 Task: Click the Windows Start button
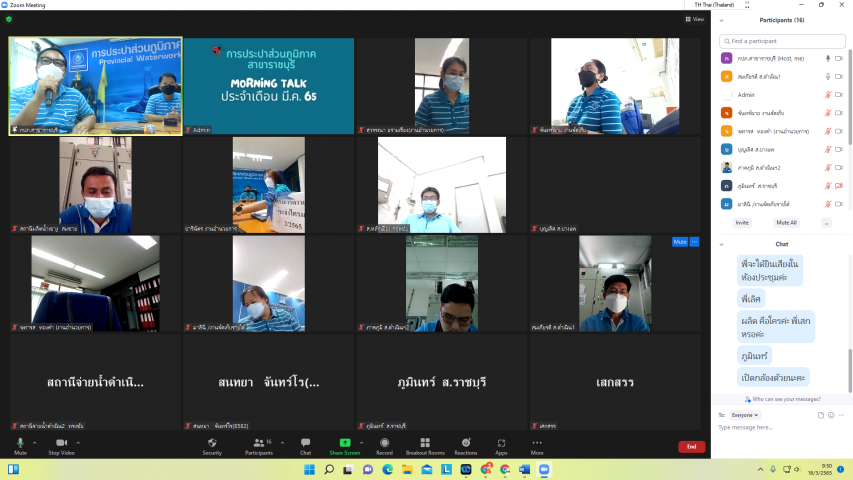click(x=309, y=469)
